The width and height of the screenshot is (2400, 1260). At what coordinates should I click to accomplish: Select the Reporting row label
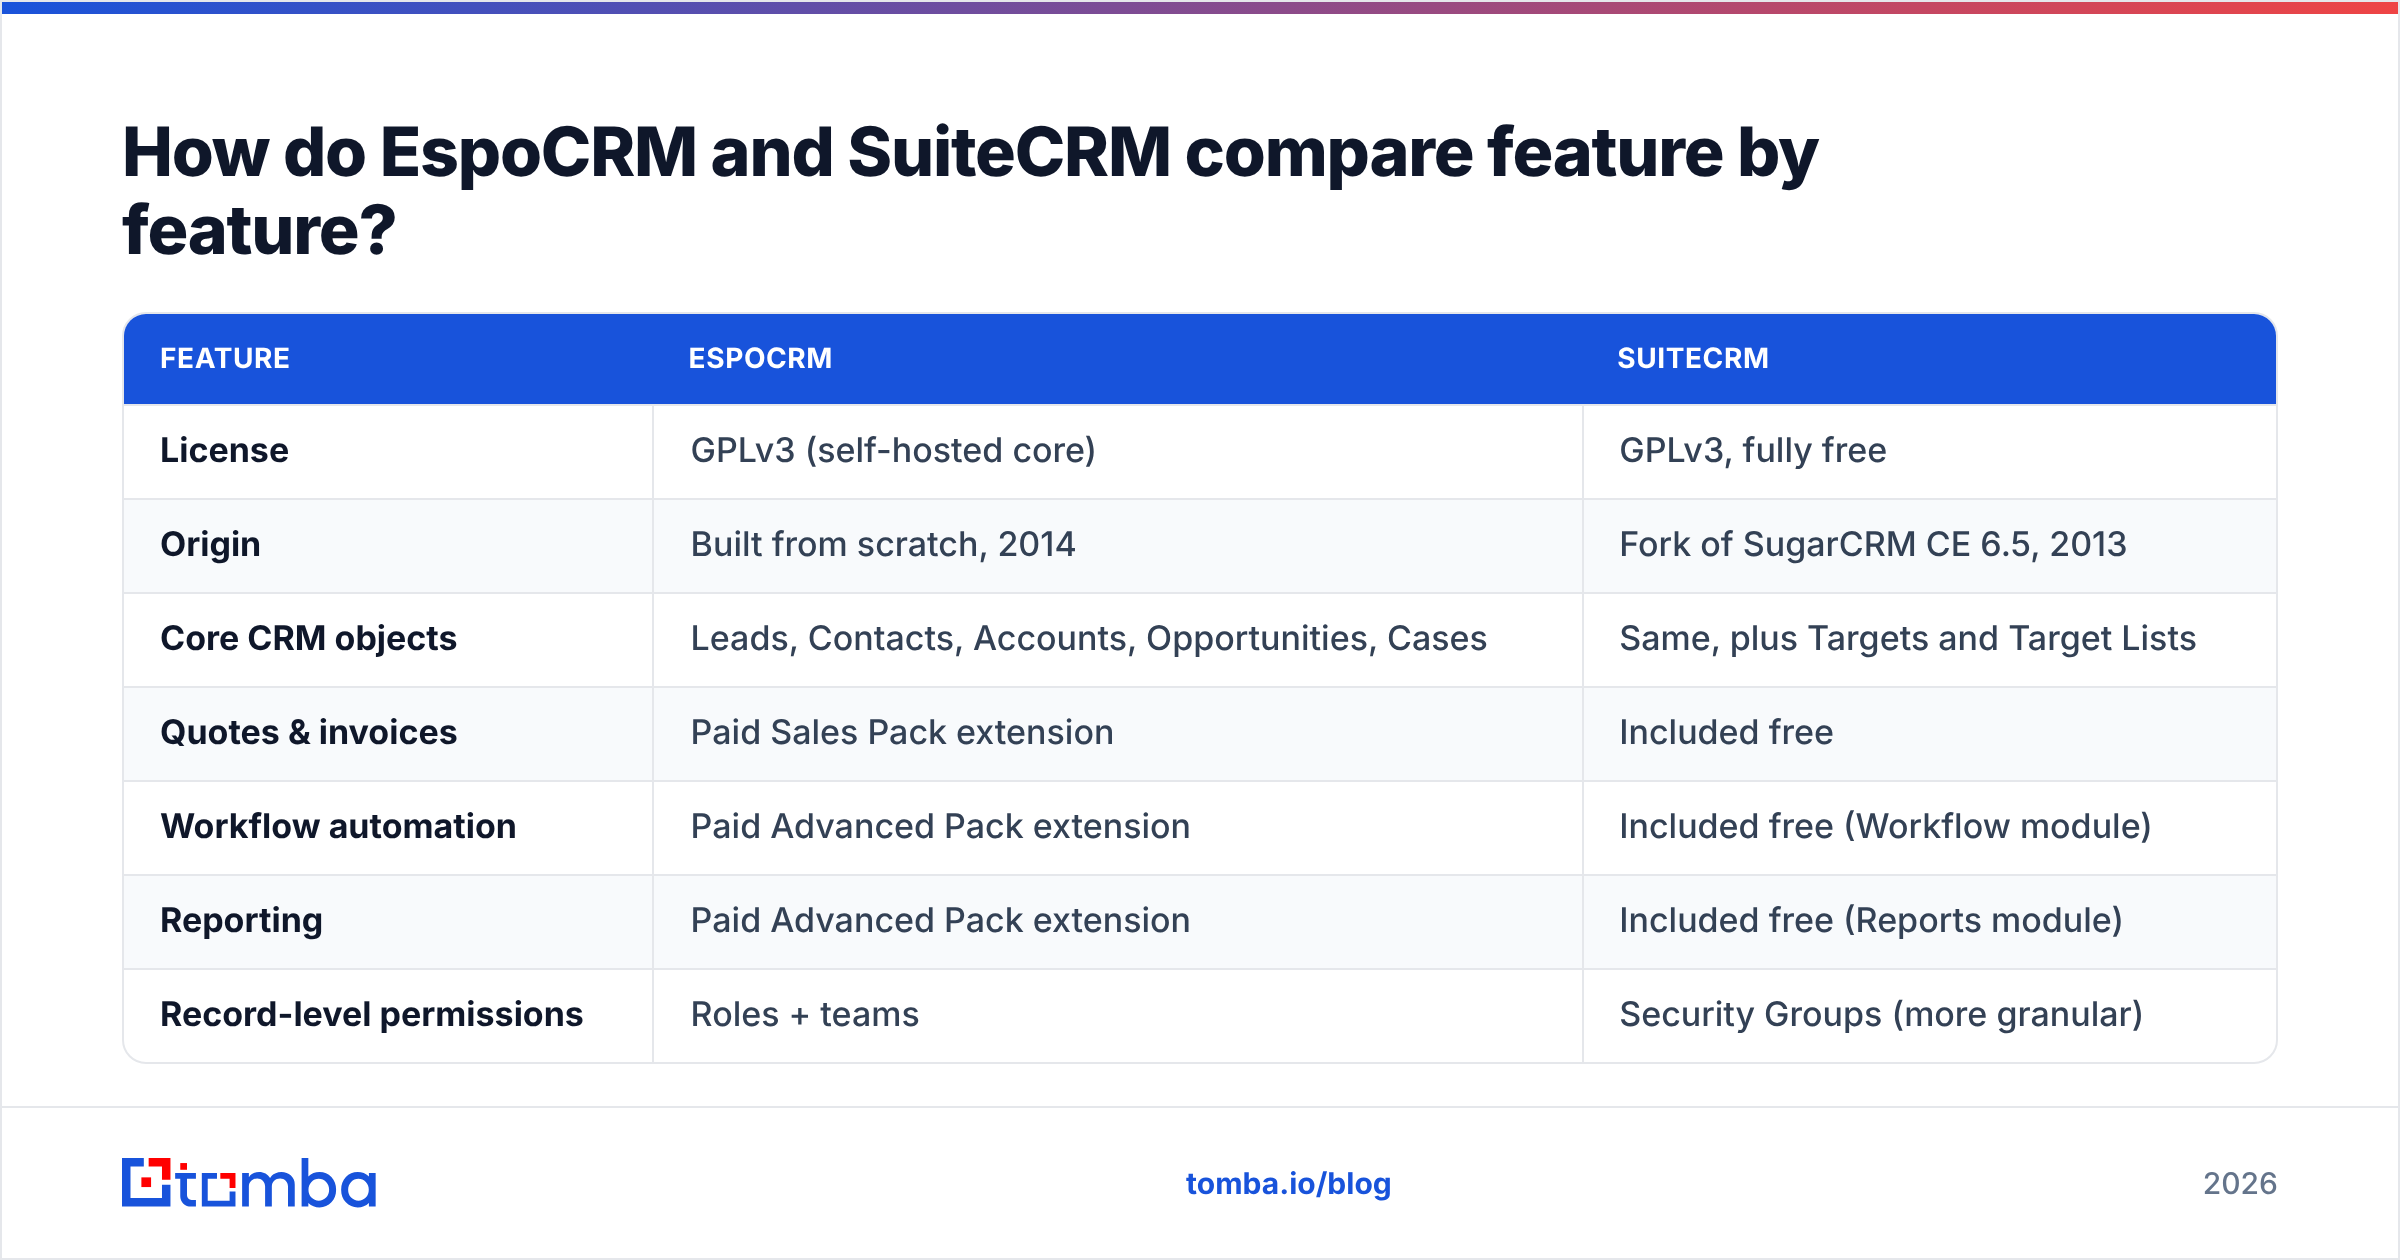tap(242, 921)
